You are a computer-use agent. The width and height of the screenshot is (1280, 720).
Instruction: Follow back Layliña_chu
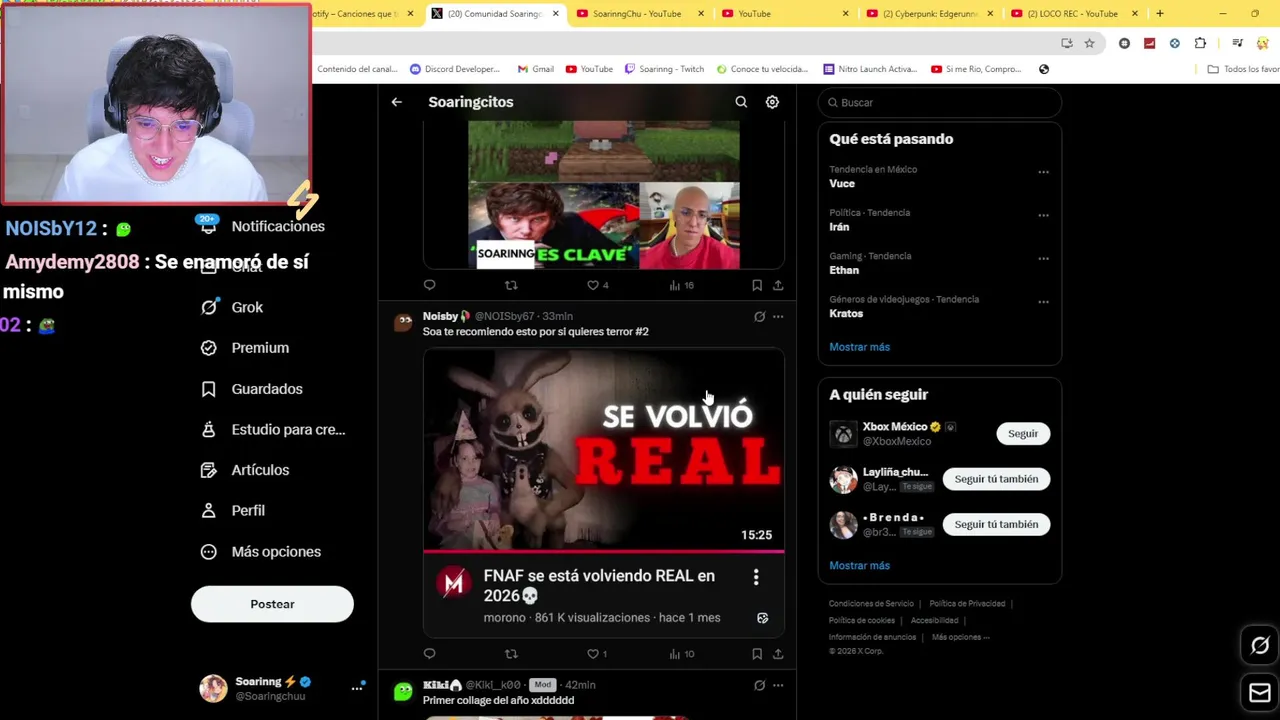click(996, 479)
